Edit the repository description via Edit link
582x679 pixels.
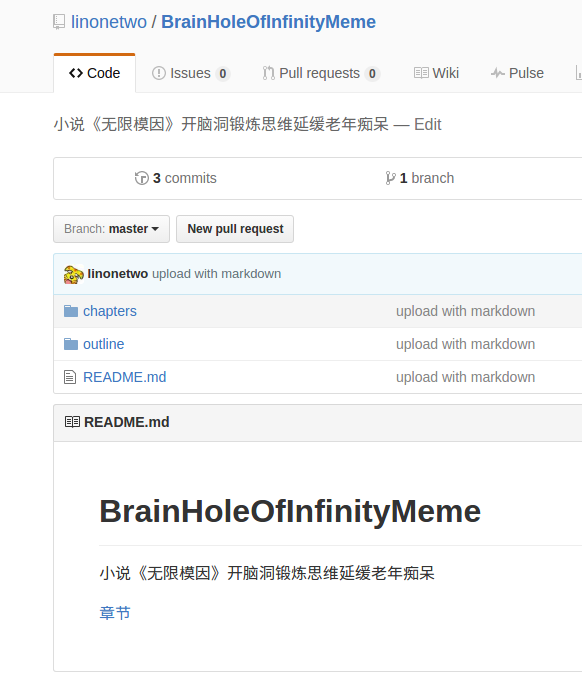[x=427, y=125]
